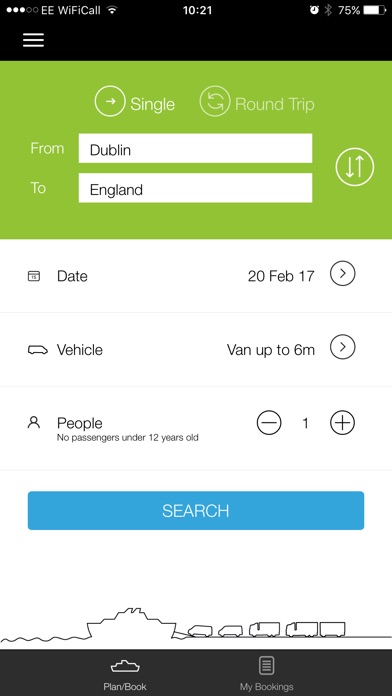This screenshot has width=392, height=696.
Task: Edit the To field showing England
Action: coord(195,188)
